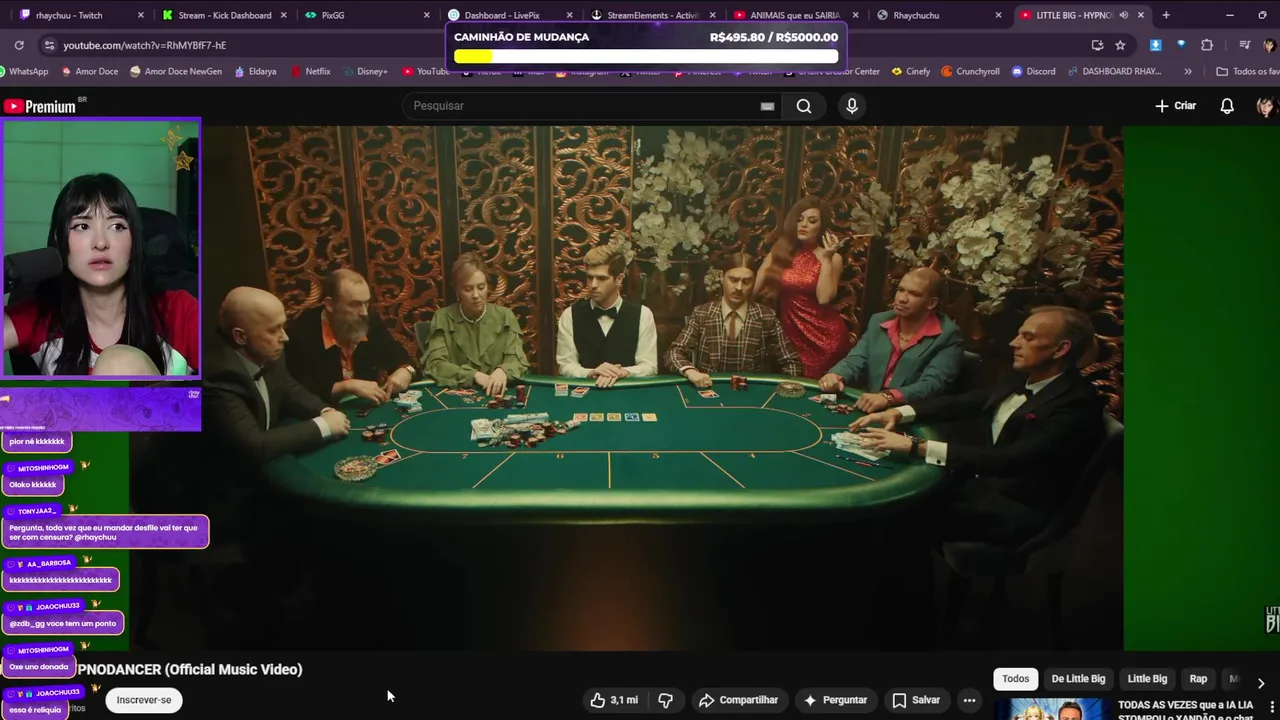Viewport: 1280px width, 720px height.
Task: Switch to the Rhaychuchu tab
Action: click(939, 15)
